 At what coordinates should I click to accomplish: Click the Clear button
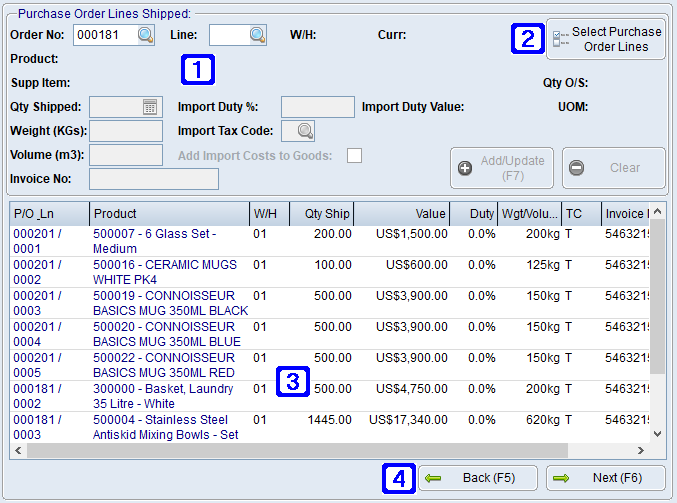pos(613,168)
